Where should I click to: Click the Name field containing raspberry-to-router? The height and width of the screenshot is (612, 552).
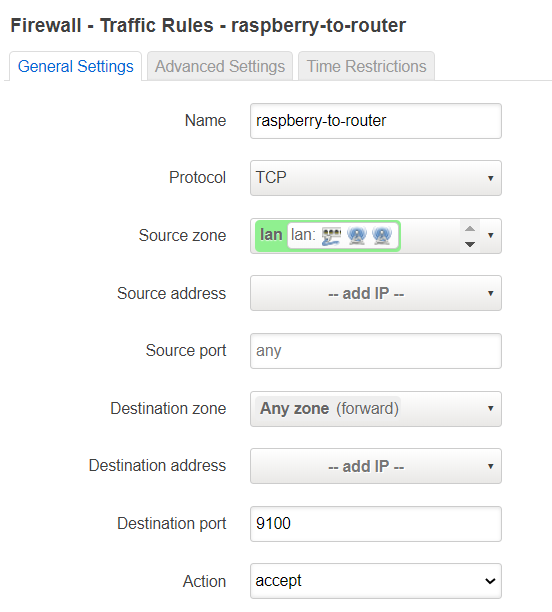click(x=376, y=121)
